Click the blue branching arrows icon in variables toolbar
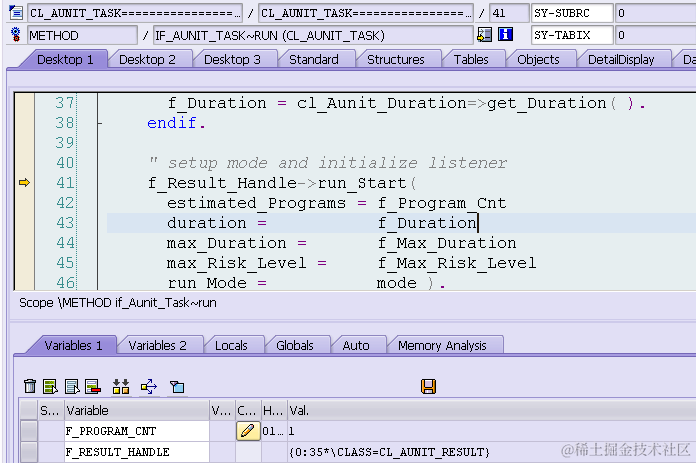Viewport: 696px width, 463px height. (x=149, y=386)
